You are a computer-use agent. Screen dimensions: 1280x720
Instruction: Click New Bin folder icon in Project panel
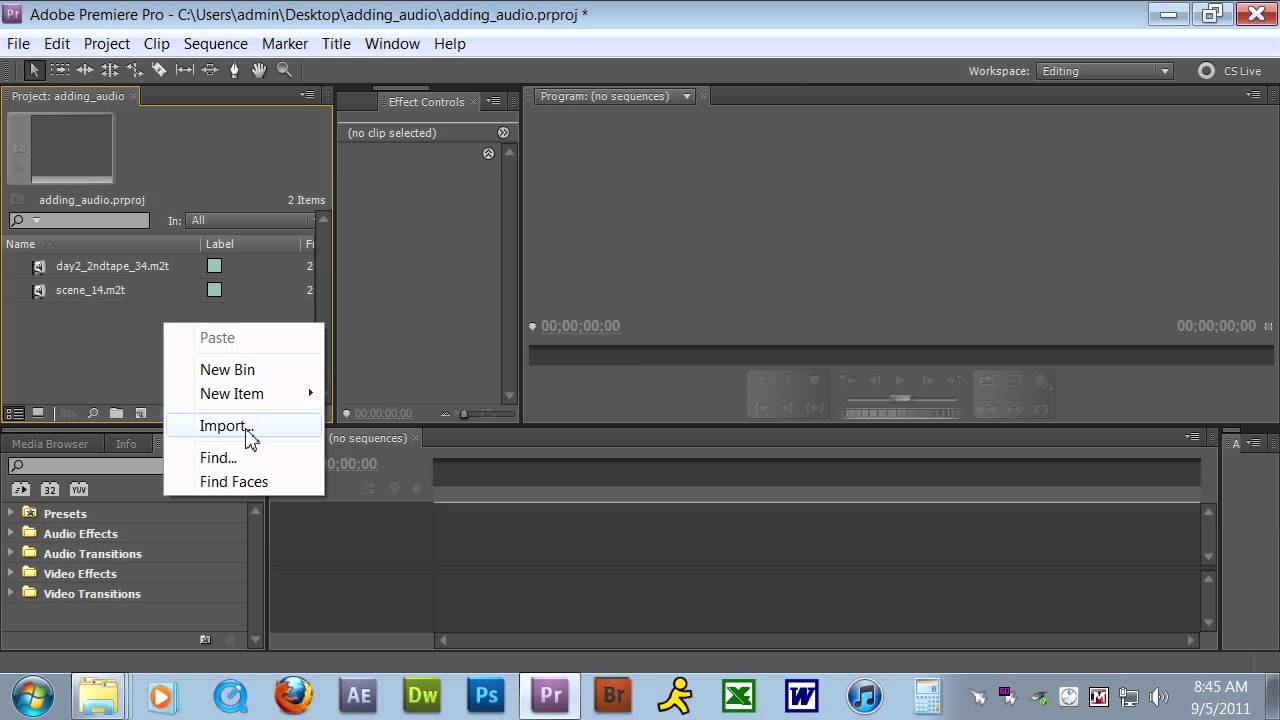[117, 413]
